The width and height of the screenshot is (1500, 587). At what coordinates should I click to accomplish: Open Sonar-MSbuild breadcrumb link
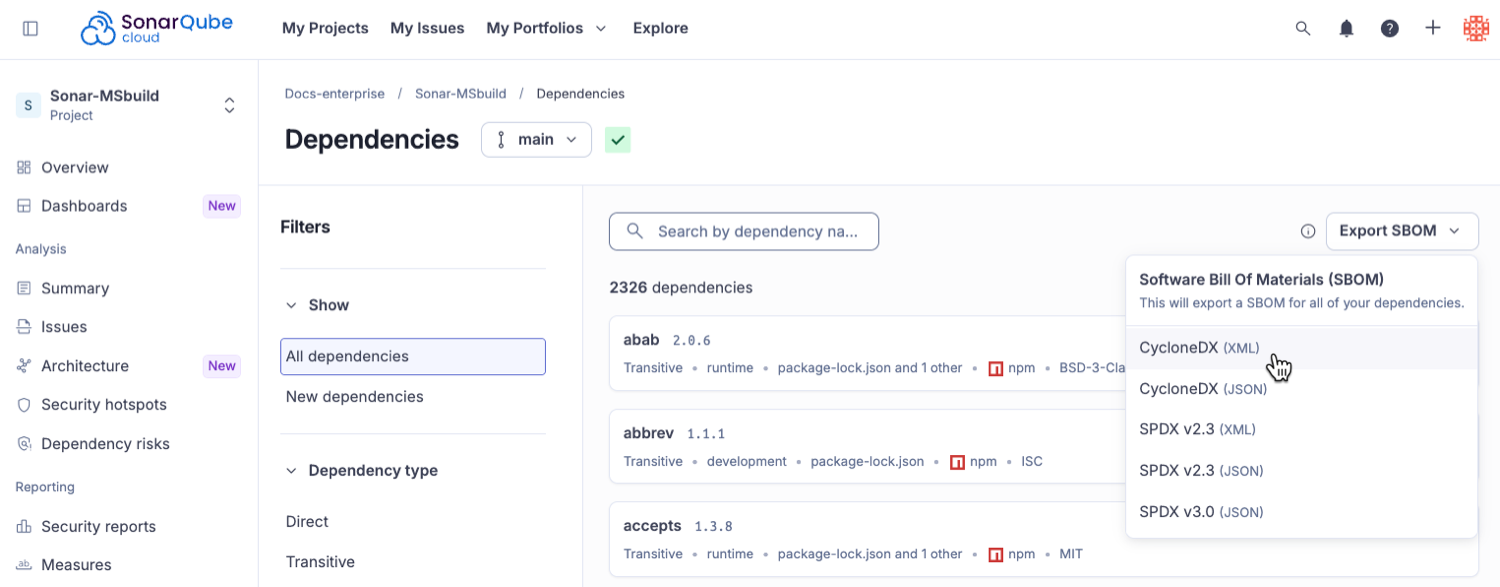tap(461, 94)
